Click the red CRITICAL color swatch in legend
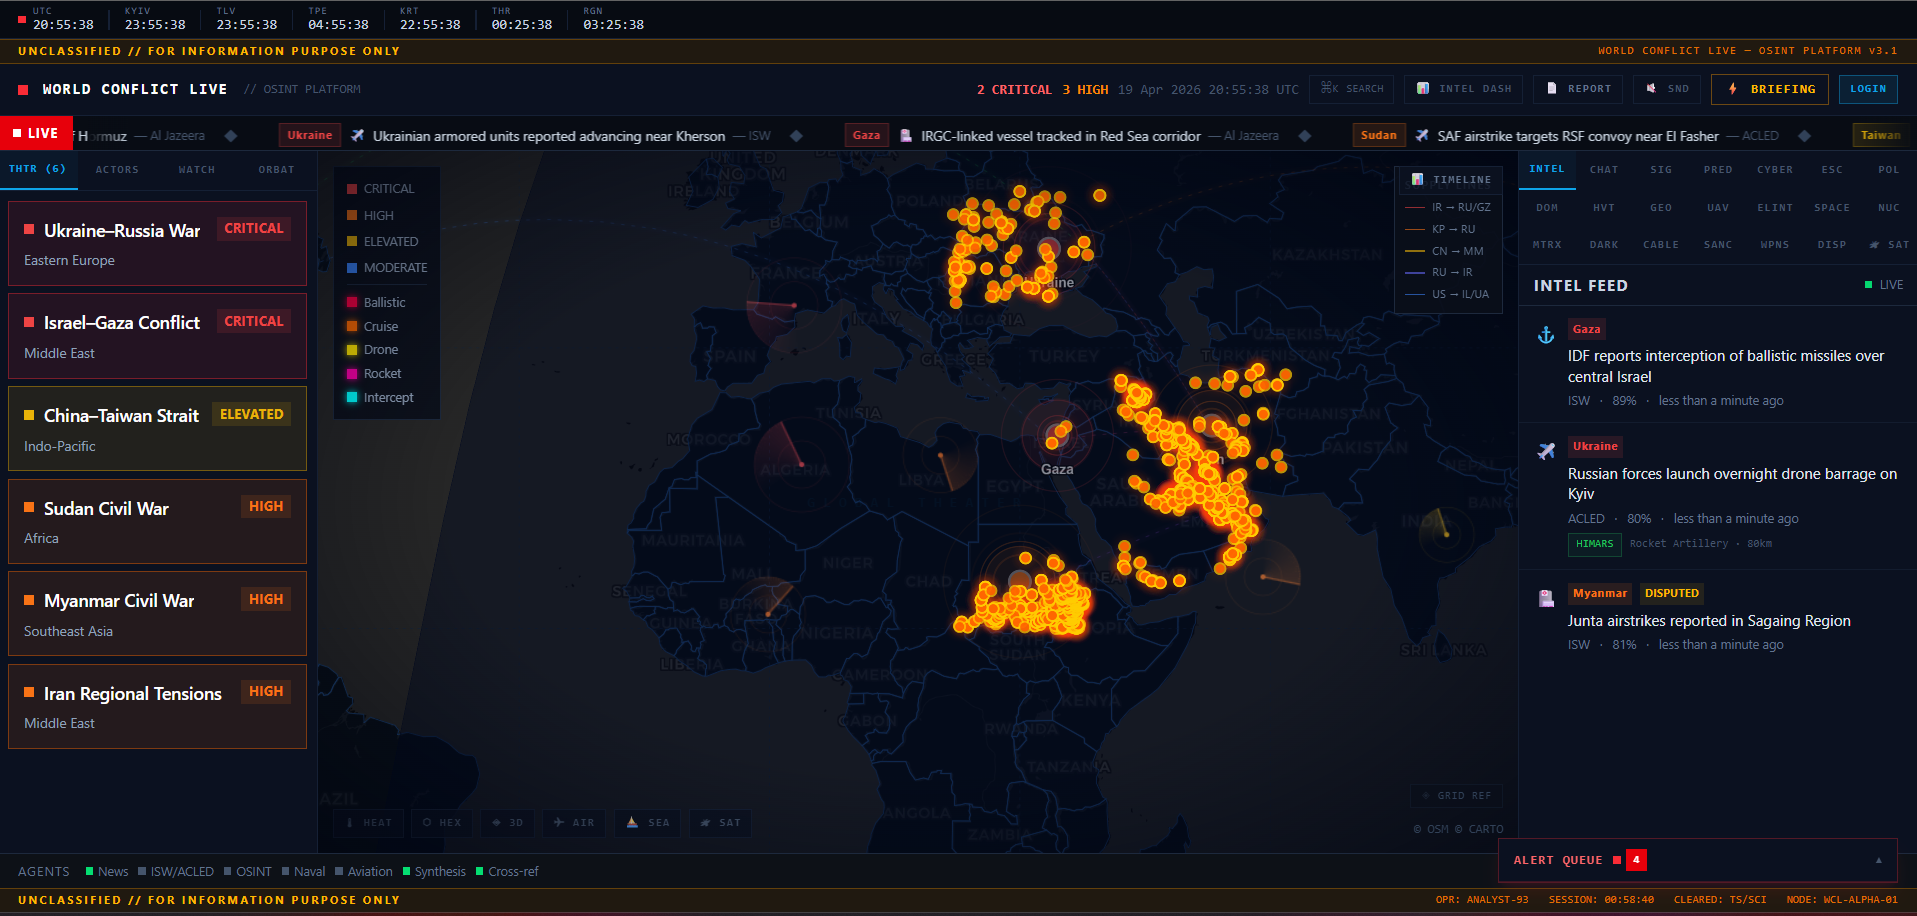 [x=352, y=188]
